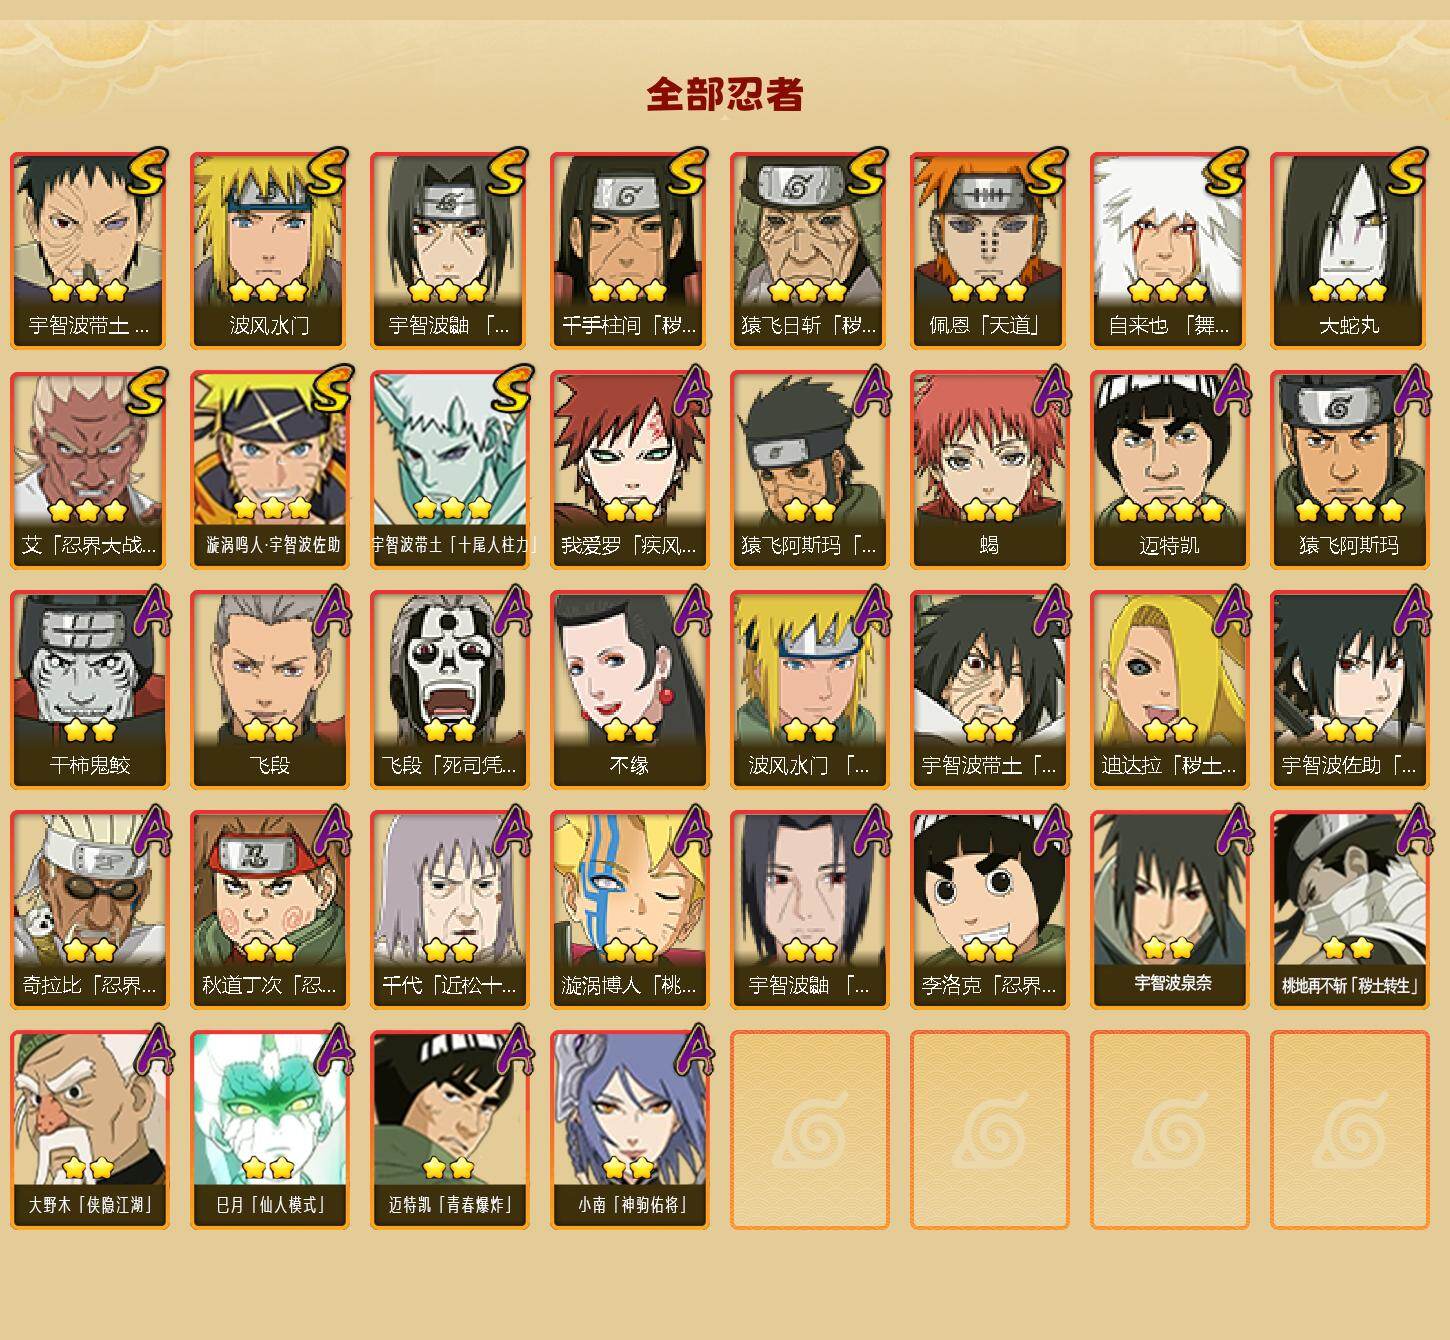Choose the 迈特凯「青春爆炸」card

click(x=449, y=1130)
